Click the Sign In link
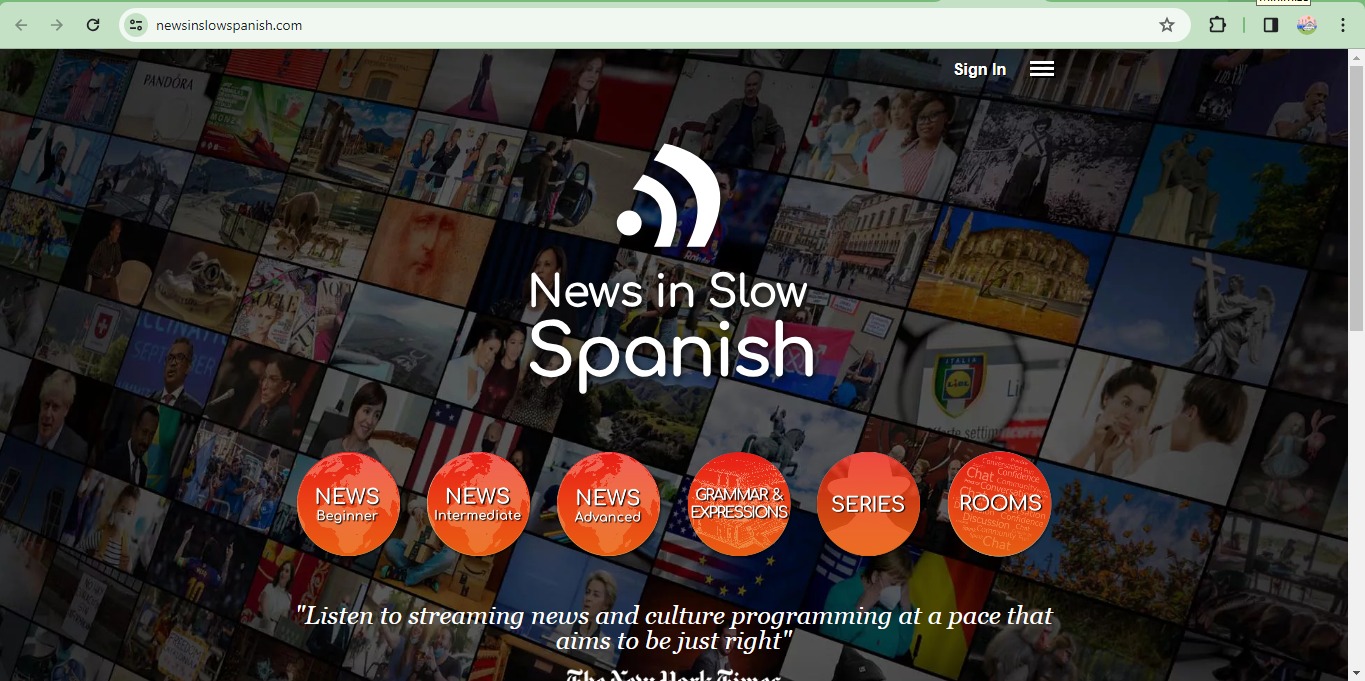Viewport: 1365px width, 681px height. pyautogui.click(x=980, y=69)
